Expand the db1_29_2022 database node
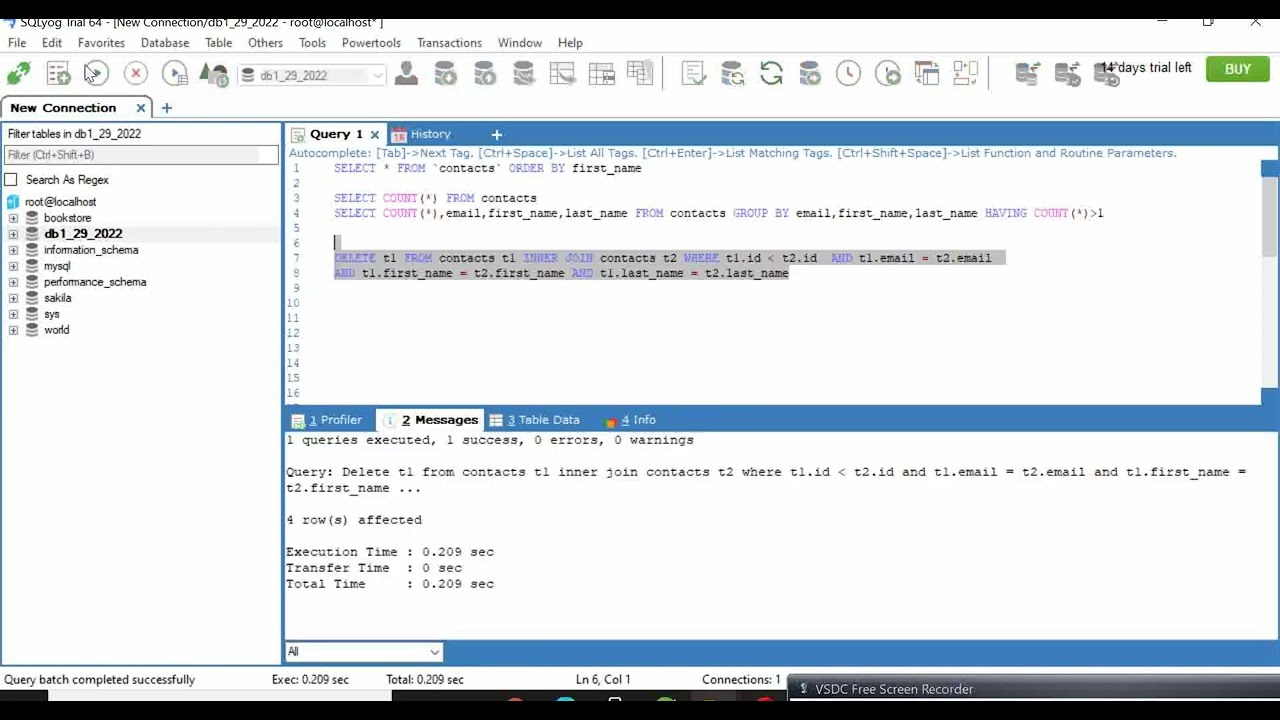 13,234
